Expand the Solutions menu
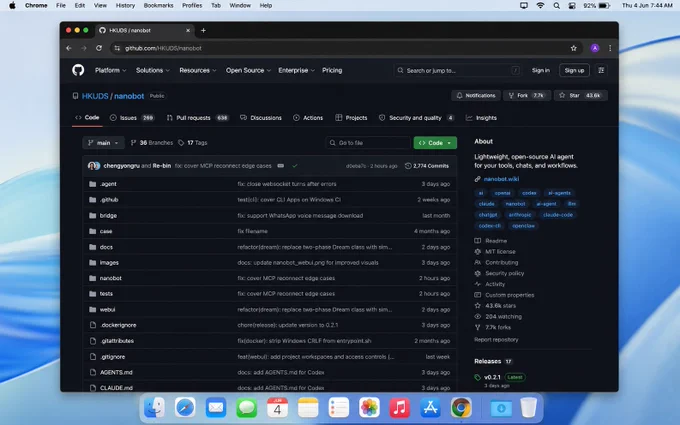Image resolution: width=680 pixels, height=425 pixels. point(153,70)
